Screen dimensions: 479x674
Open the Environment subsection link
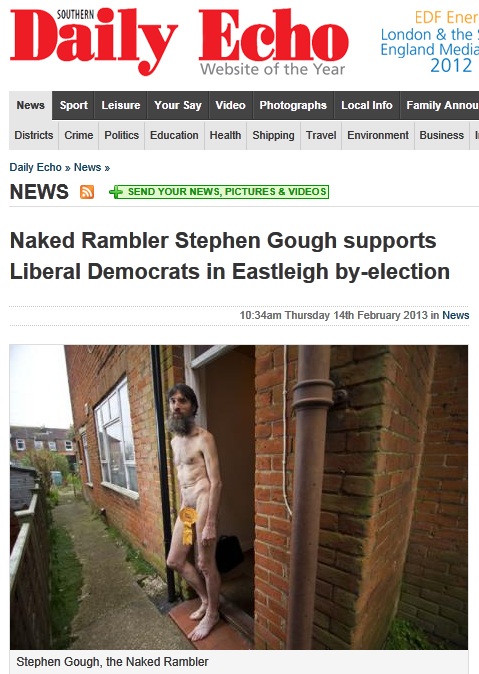(378, 135)
